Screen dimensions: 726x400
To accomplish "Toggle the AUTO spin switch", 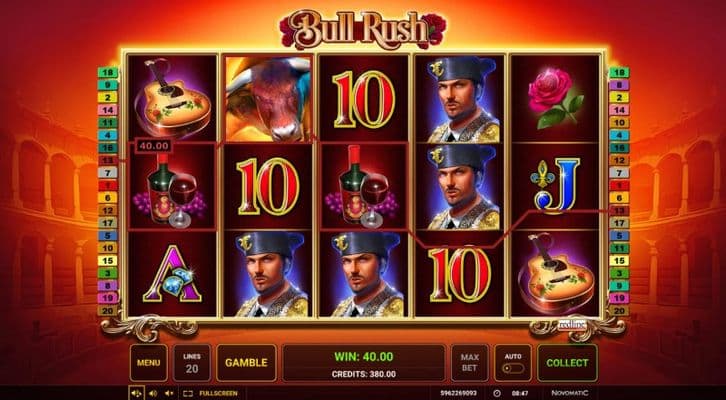I will [513, 363].
